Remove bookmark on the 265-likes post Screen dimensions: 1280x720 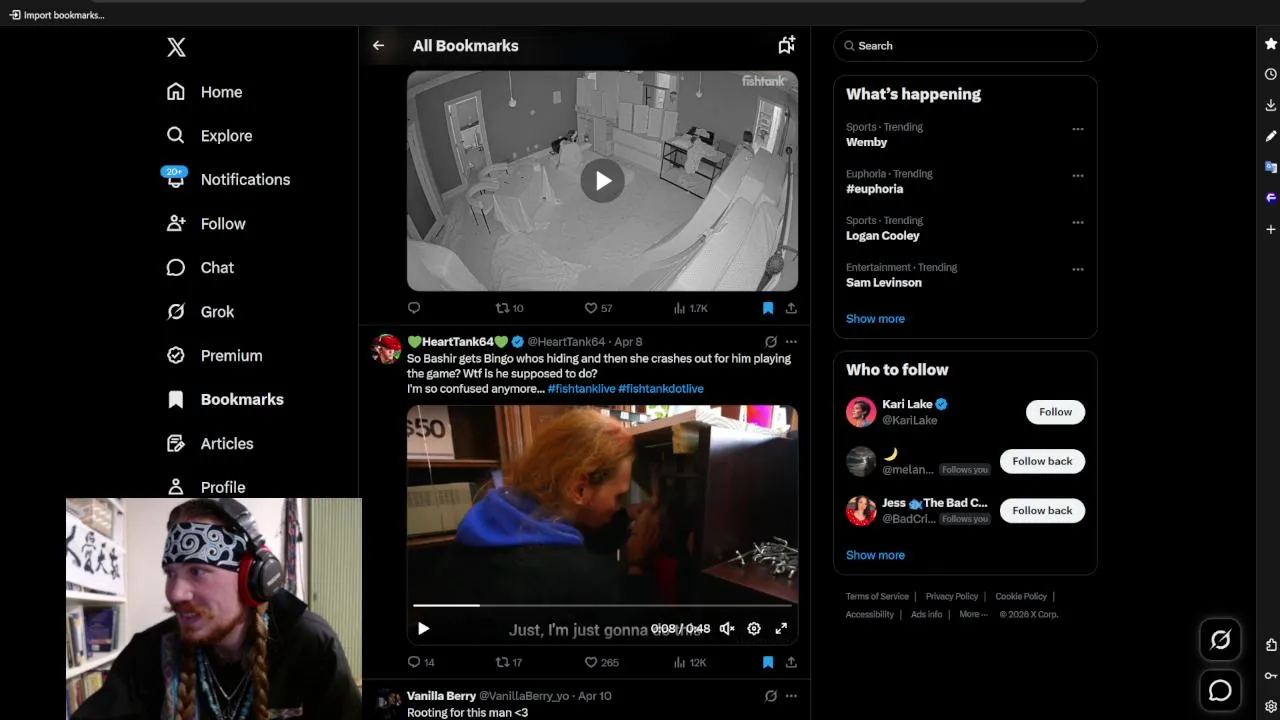click(x=768, y=662)
